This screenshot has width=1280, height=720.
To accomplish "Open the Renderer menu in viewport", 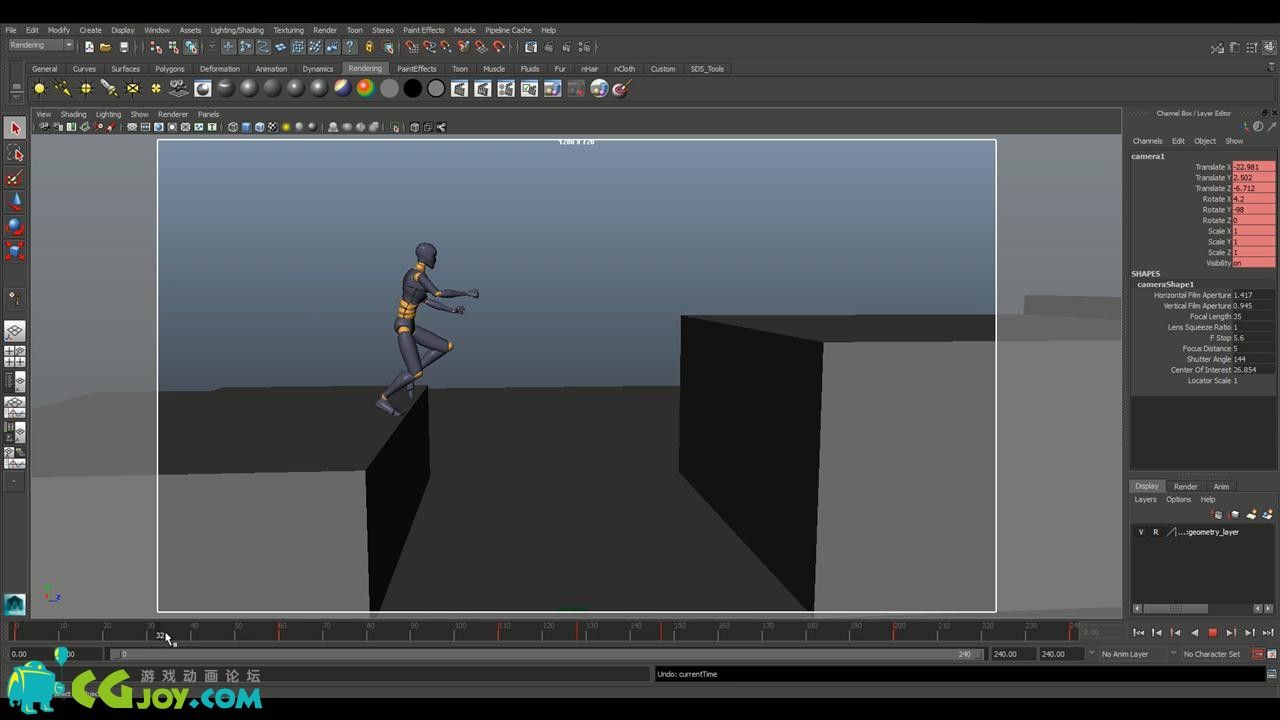I will pyautogui.click(x=173, y=114).
